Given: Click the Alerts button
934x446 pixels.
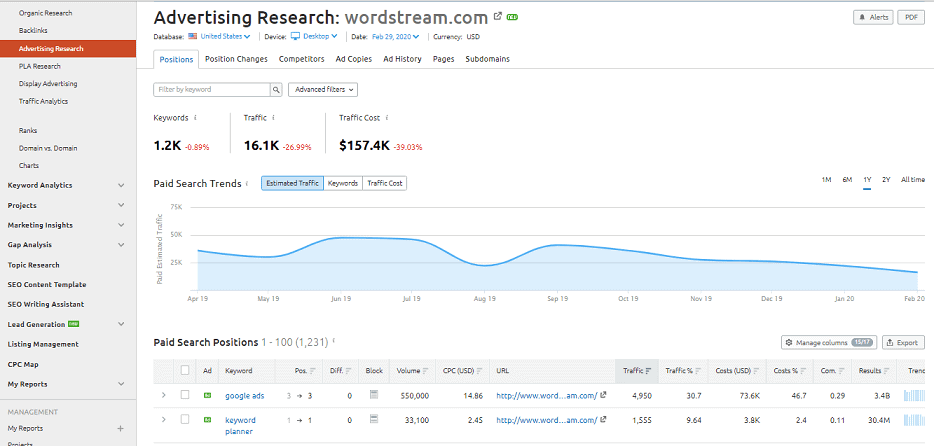Looking at the screenshot, I should [874, 17].
